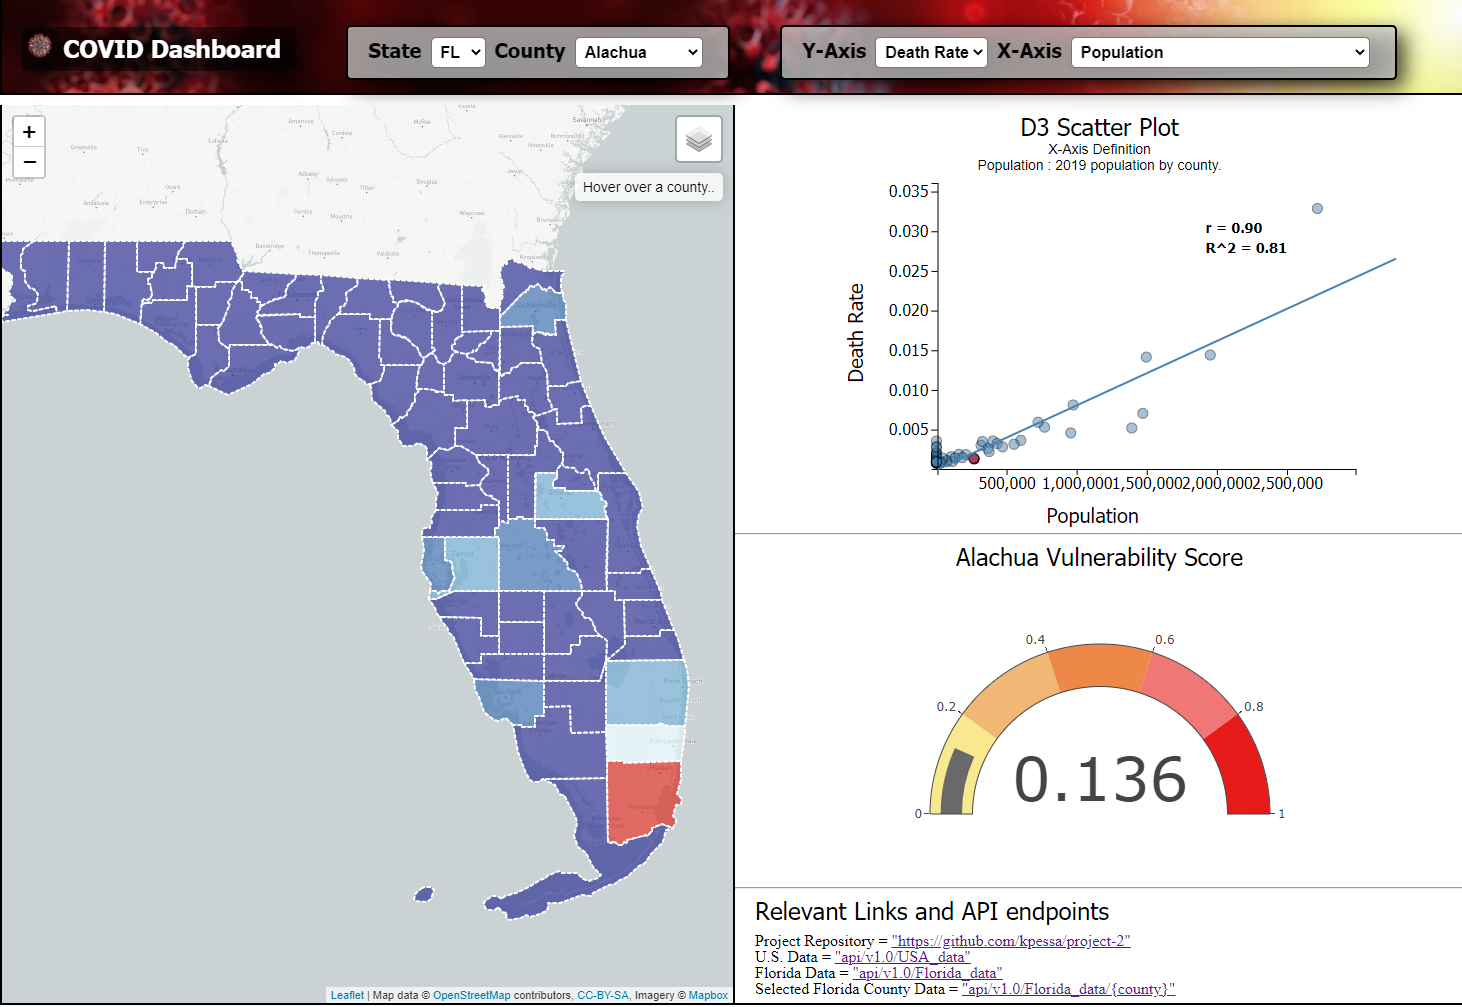Open the GitHub project repository link
The height and width of the screenshot is (1007, 1462).
1011,941
